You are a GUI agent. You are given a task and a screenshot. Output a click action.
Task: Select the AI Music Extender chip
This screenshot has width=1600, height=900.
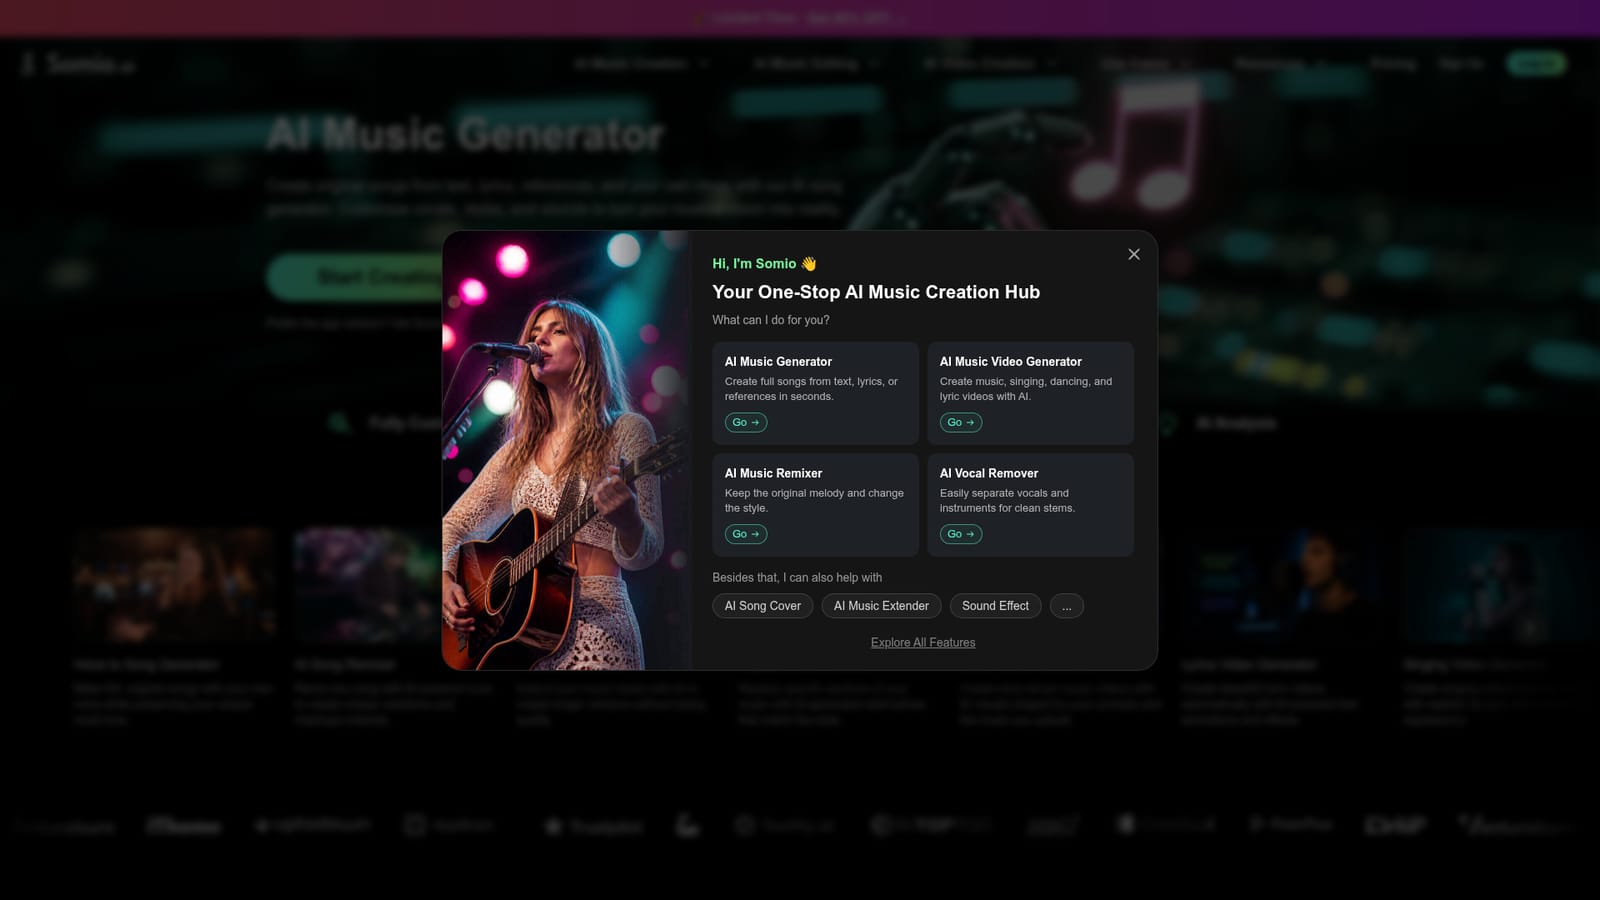point(881,606)
